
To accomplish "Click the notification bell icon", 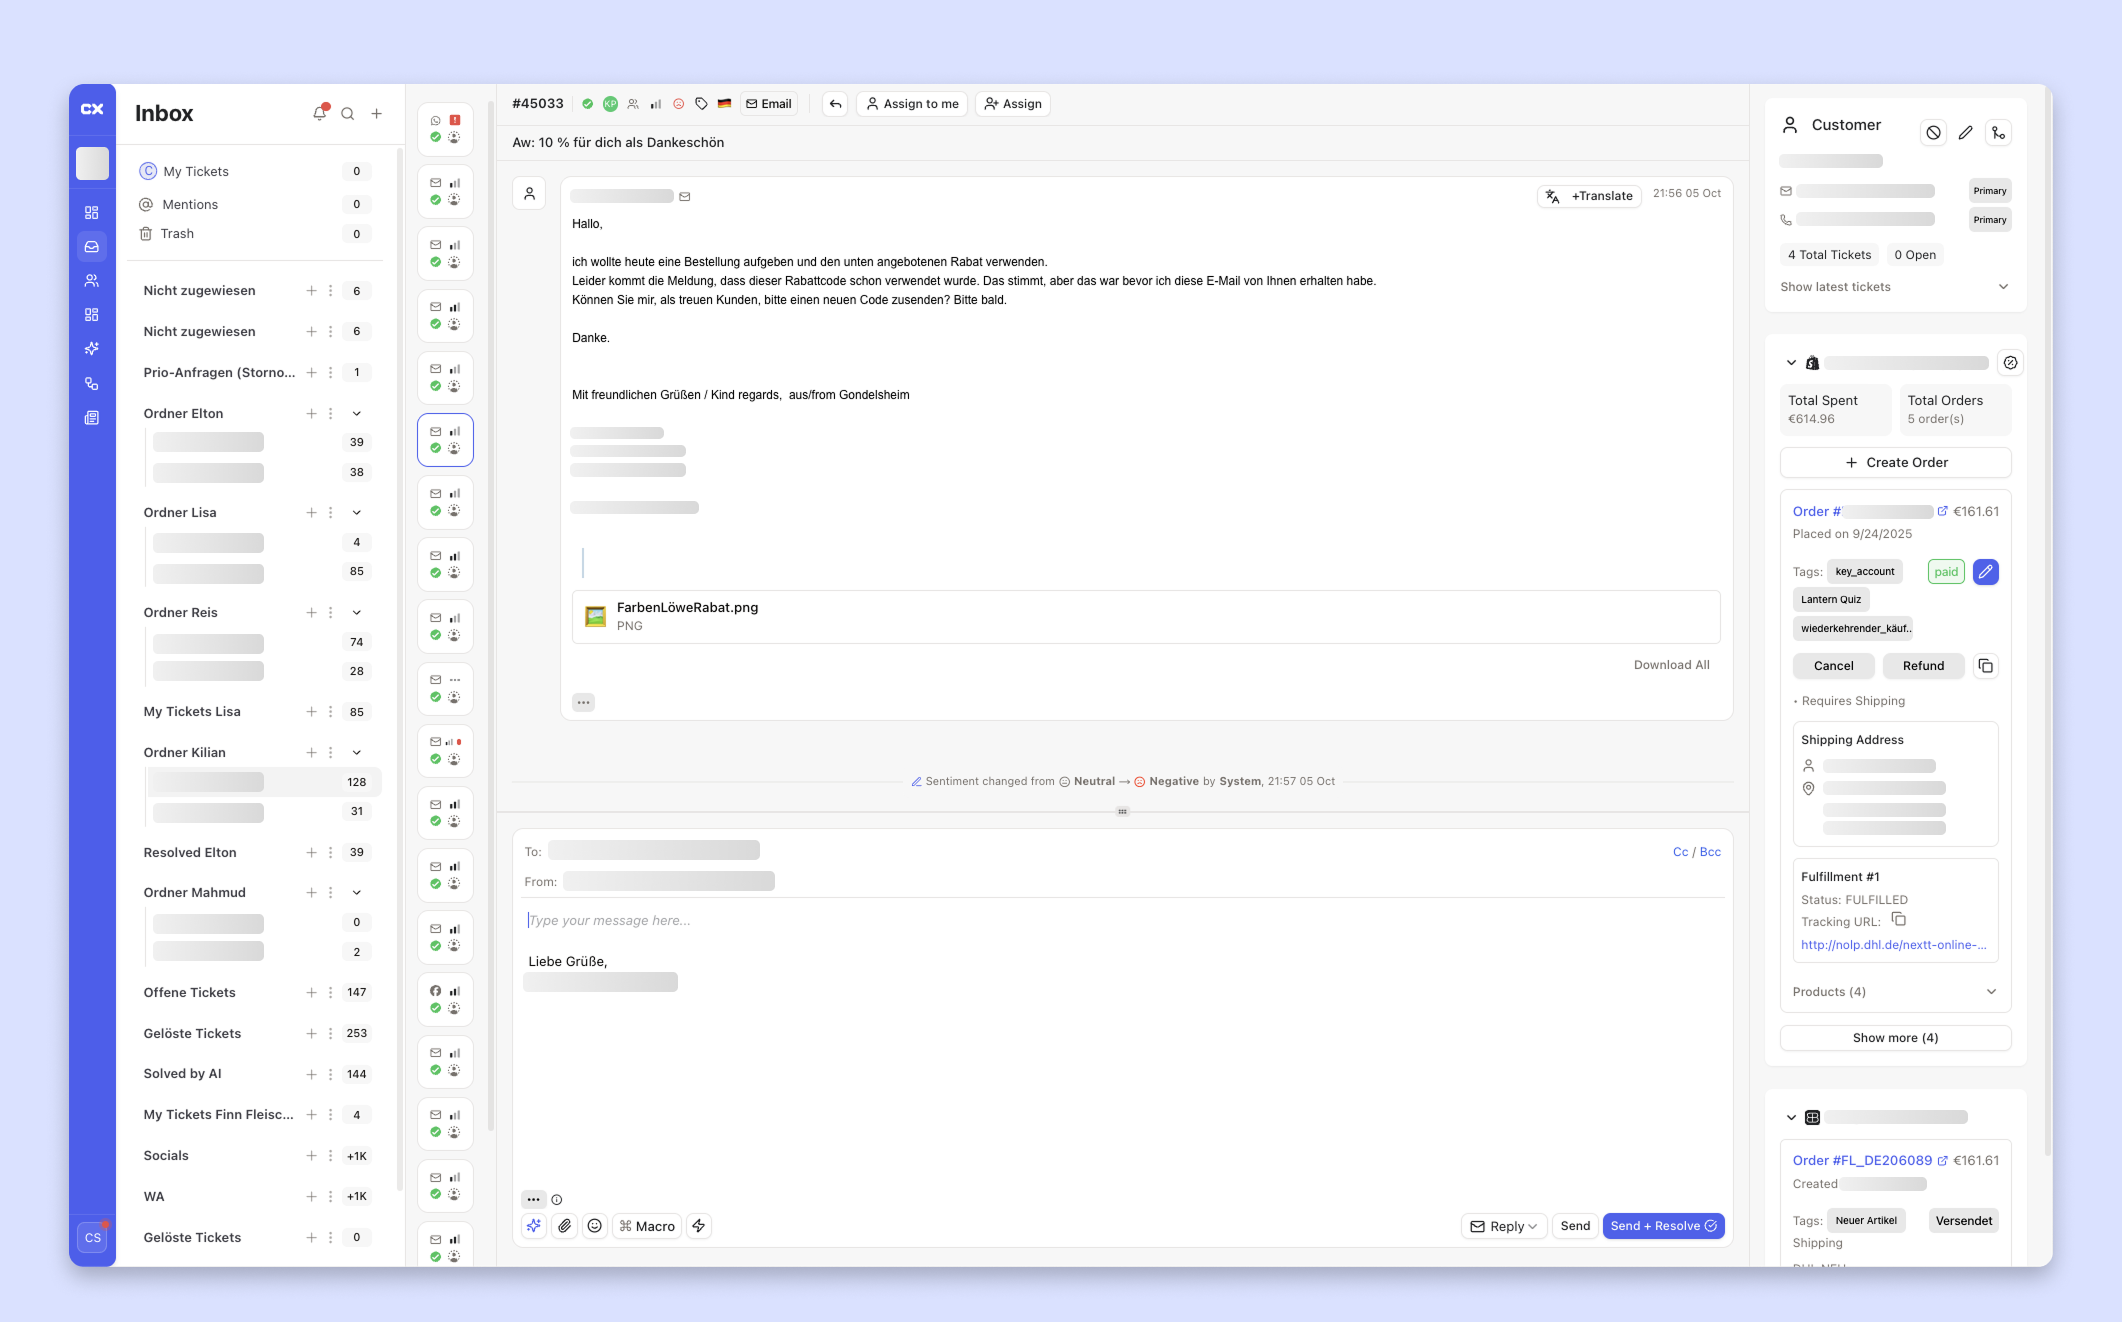I will pos(319,113).
